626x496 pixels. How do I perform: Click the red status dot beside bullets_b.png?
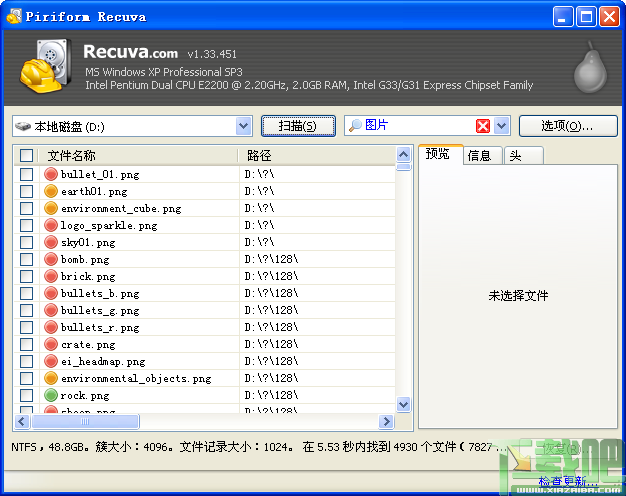(51, 293)
